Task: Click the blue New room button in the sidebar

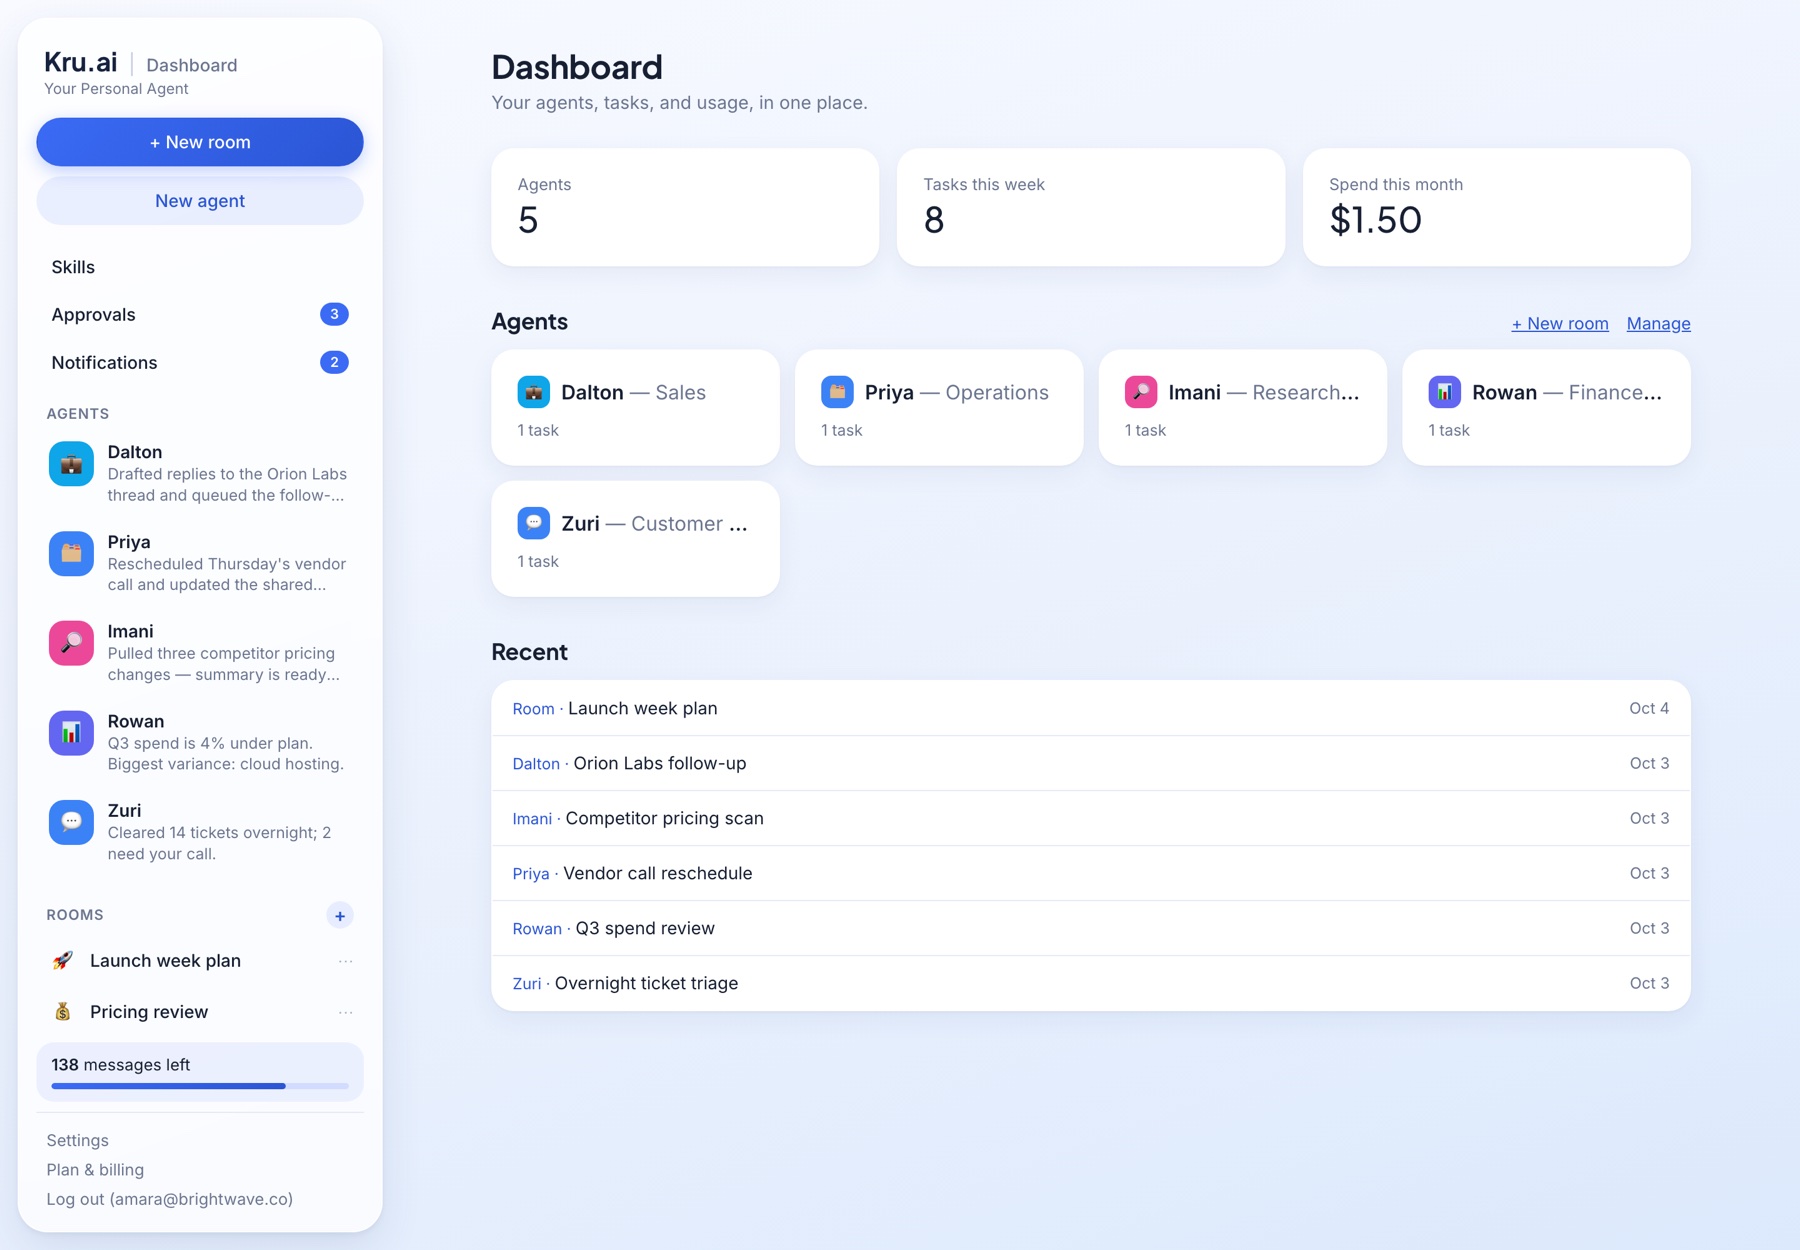Action: (x=200, y=142)
